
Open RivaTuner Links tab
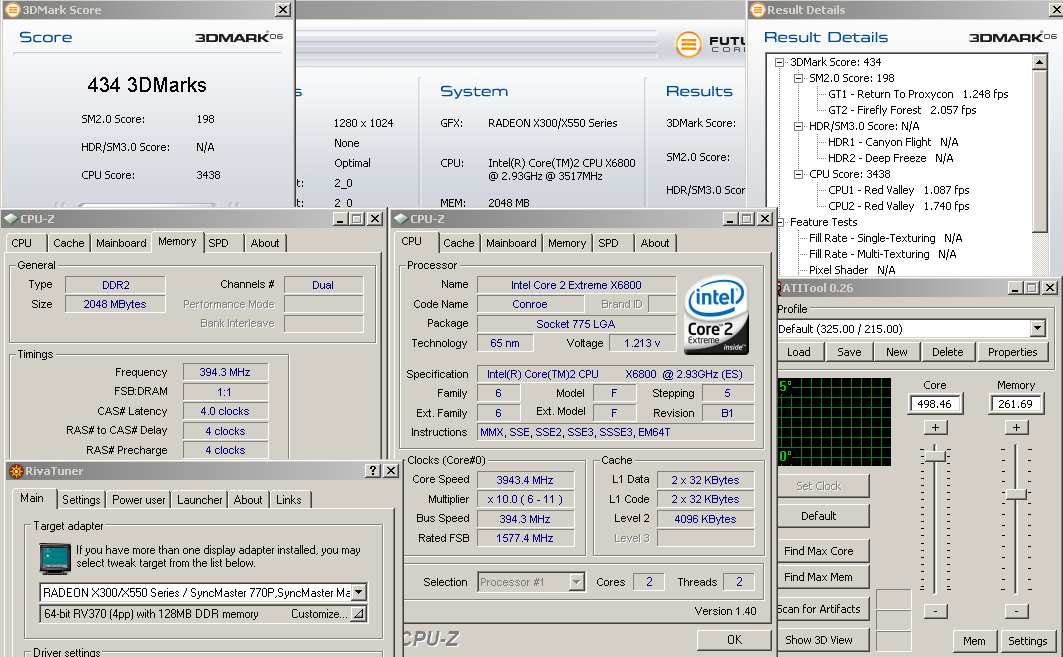289,500
